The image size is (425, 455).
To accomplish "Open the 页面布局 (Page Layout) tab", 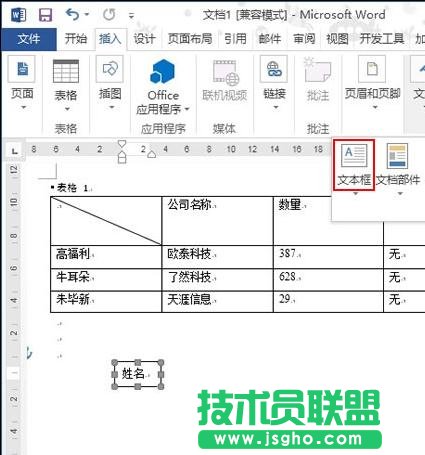I will coord(190,39).
